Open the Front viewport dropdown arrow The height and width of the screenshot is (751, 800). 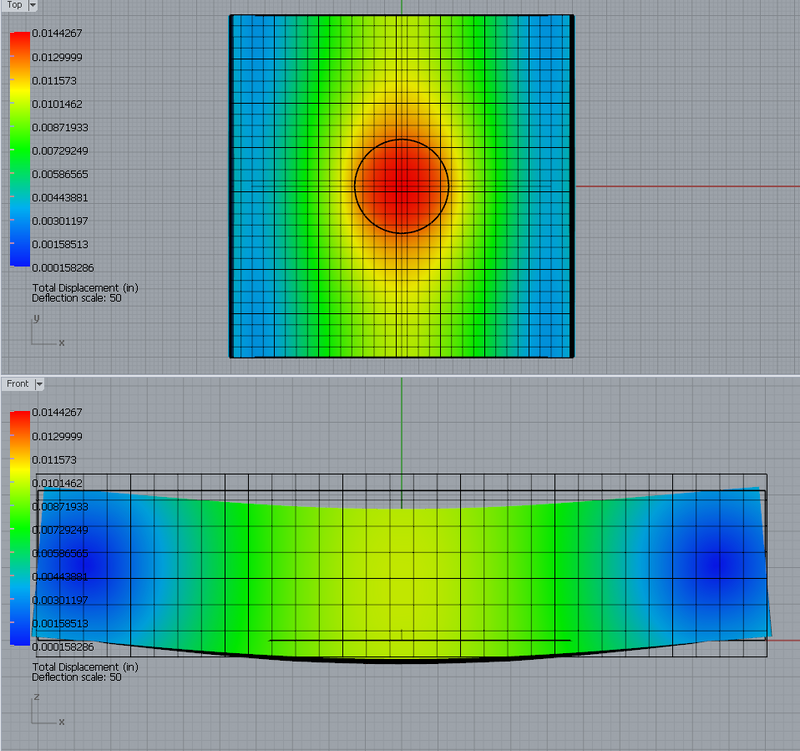coord(40,384)
